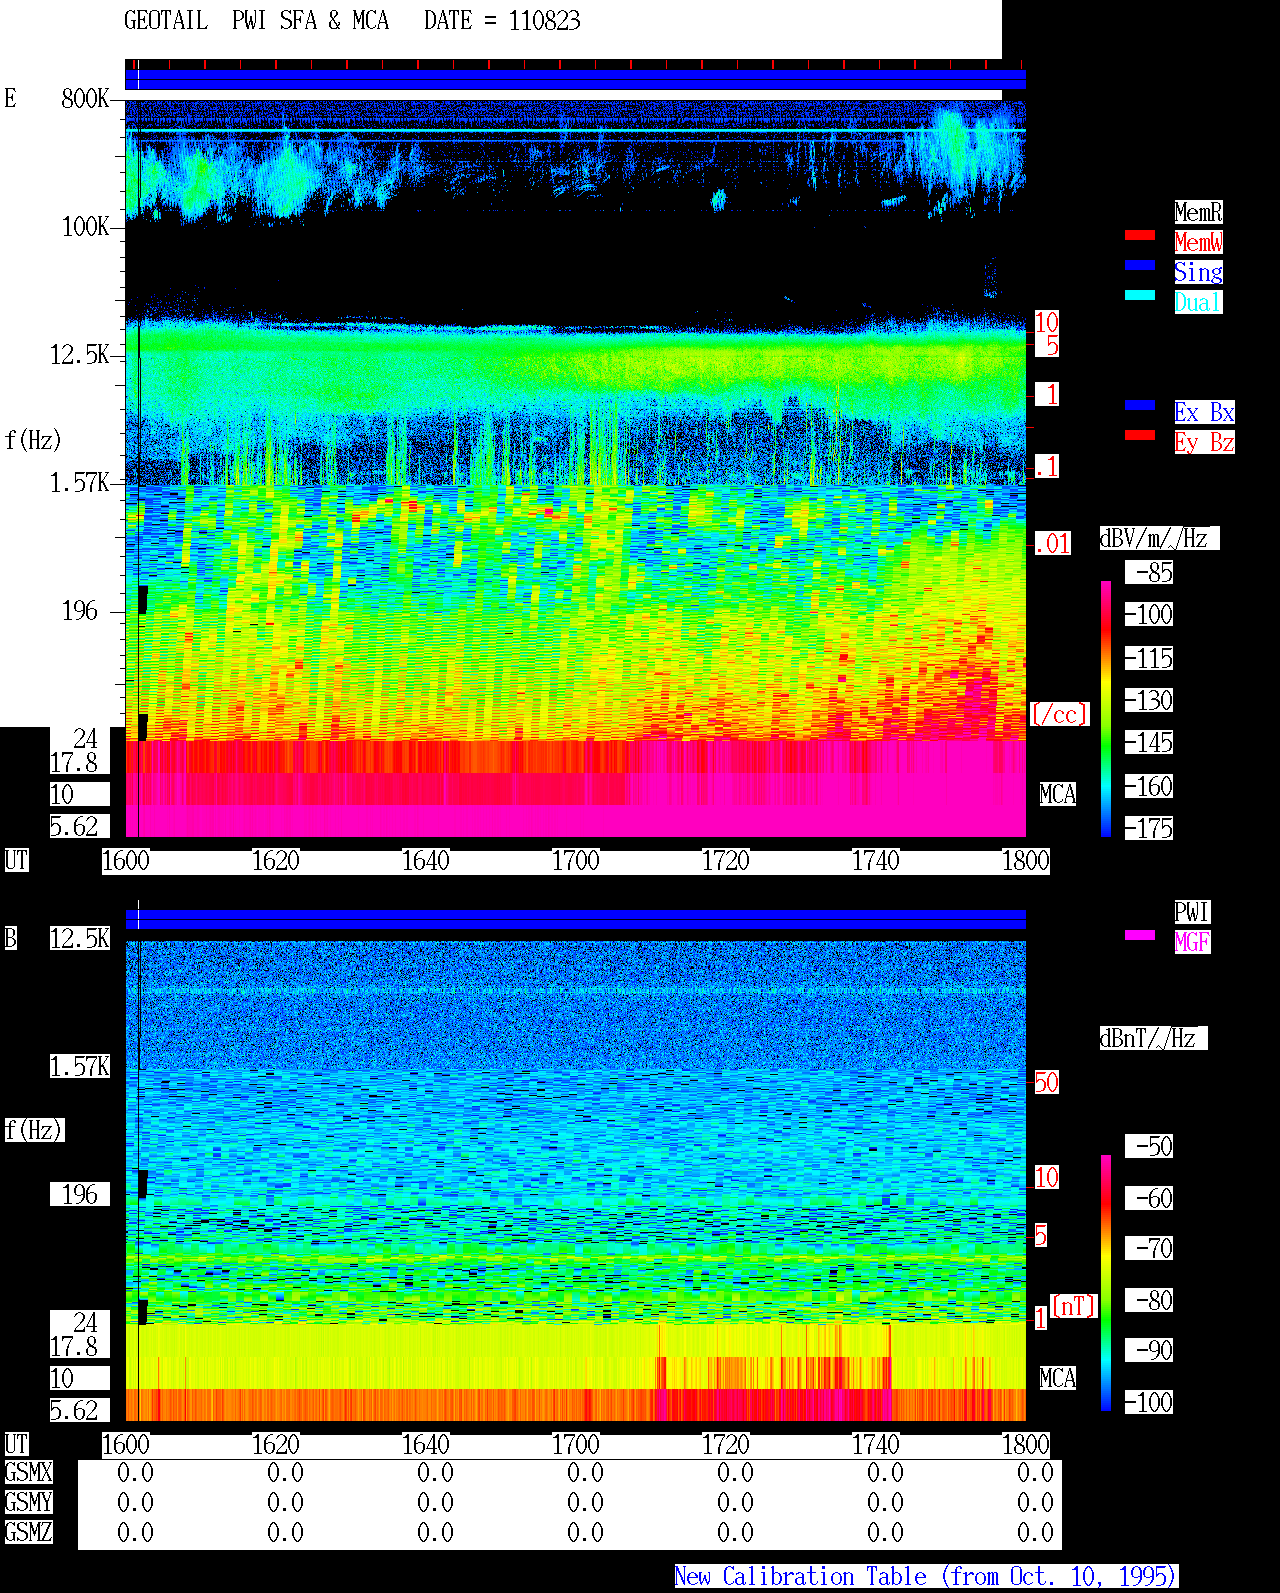Click the GSMX row label
This screenshot has height=1593, width=1280.
click(x=29, y=1473)
